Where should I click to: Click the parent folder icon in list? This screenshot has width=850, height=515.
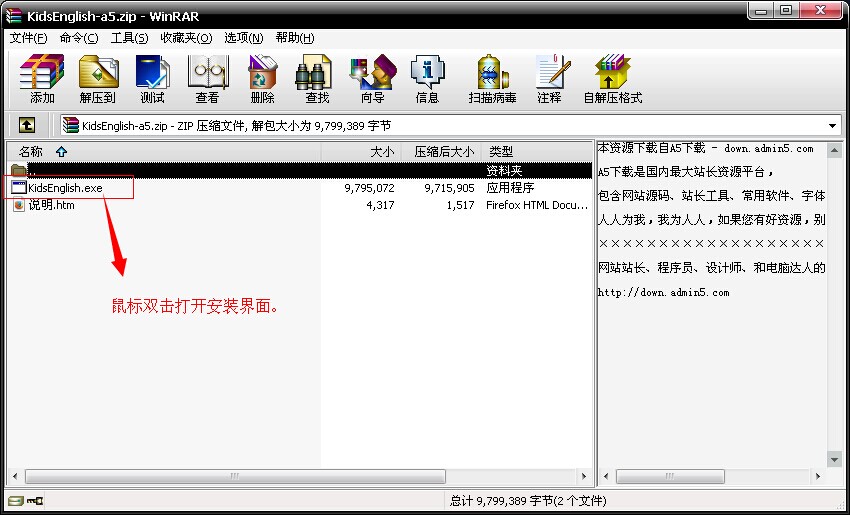(18, 170)
